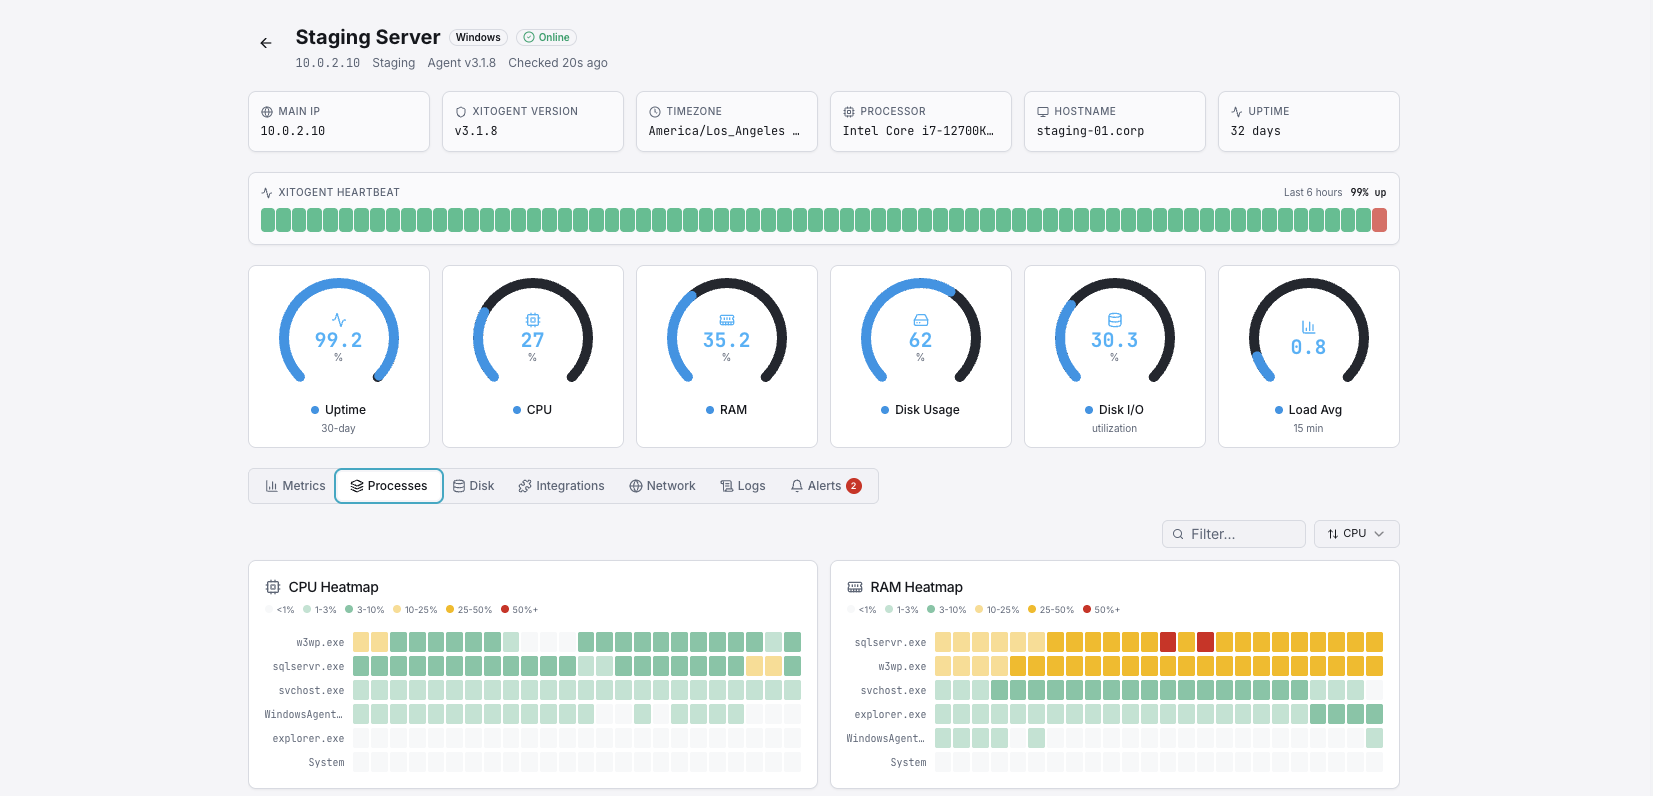Click the back arrow icon

click(266, 43)
